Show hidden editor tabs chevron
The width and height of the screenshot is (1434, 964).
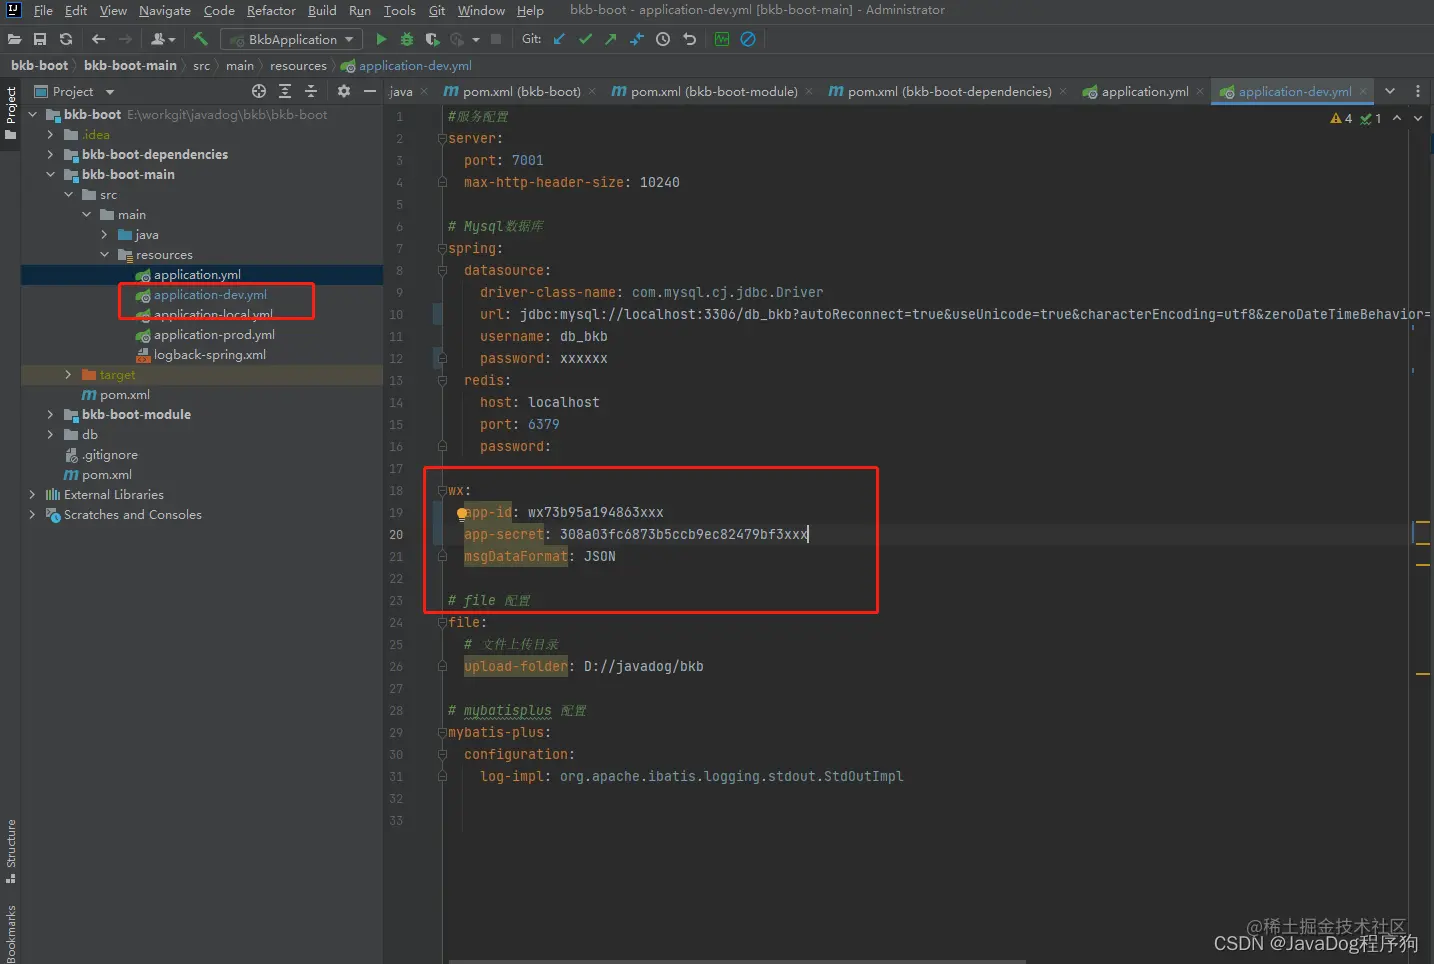[x=1389, y=91]
